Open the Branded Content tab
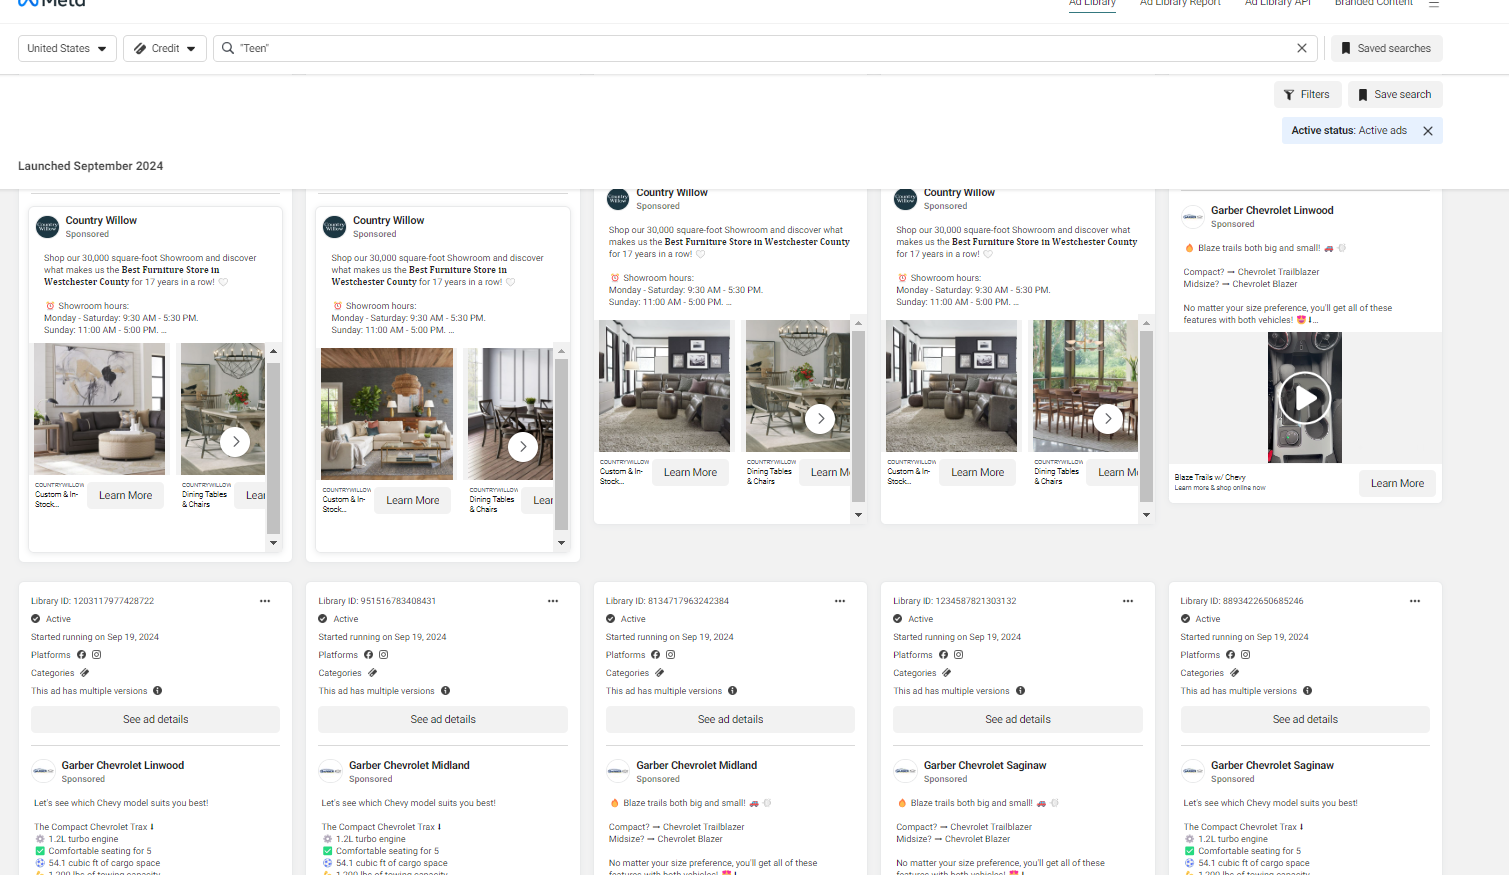1509x875 pixels. [1373, 3]
